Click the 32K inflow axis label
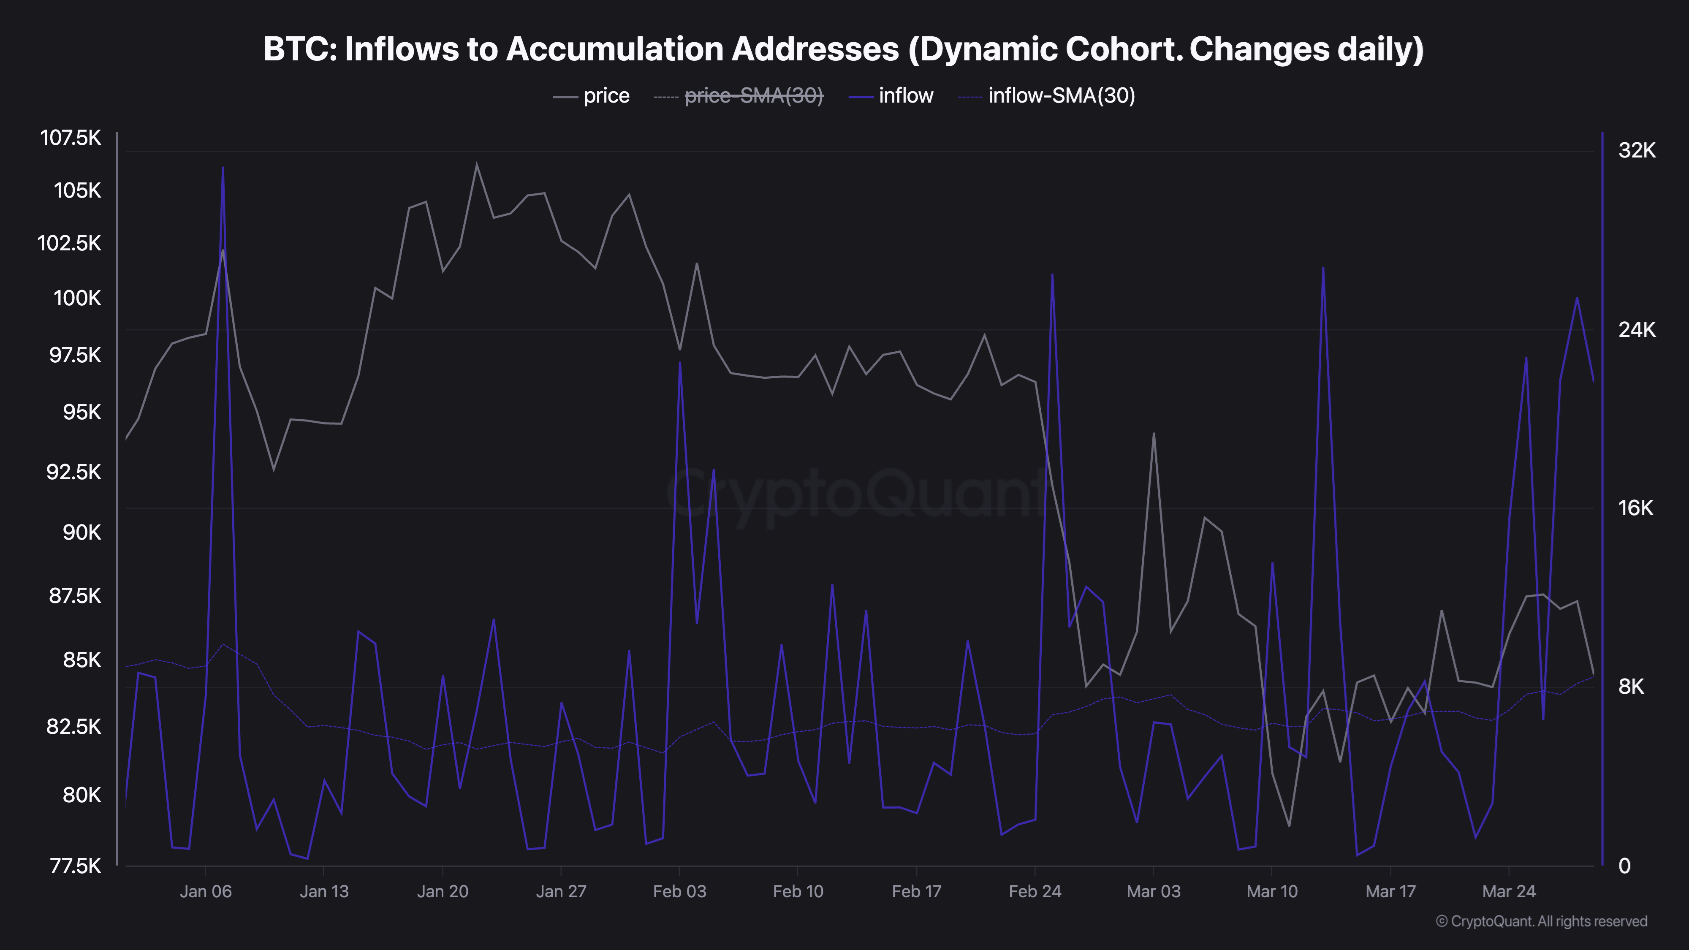The image size is (1689, 950). (x=1637, y=150)
